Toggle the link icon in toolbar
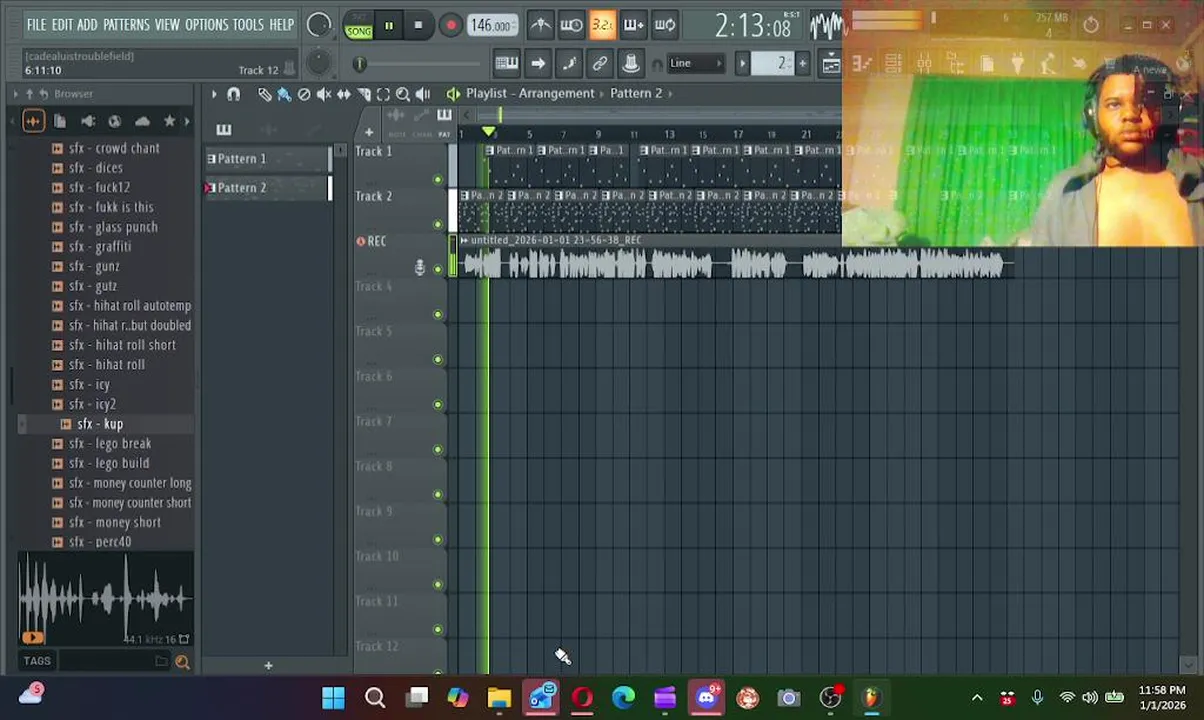 point(600,64)
